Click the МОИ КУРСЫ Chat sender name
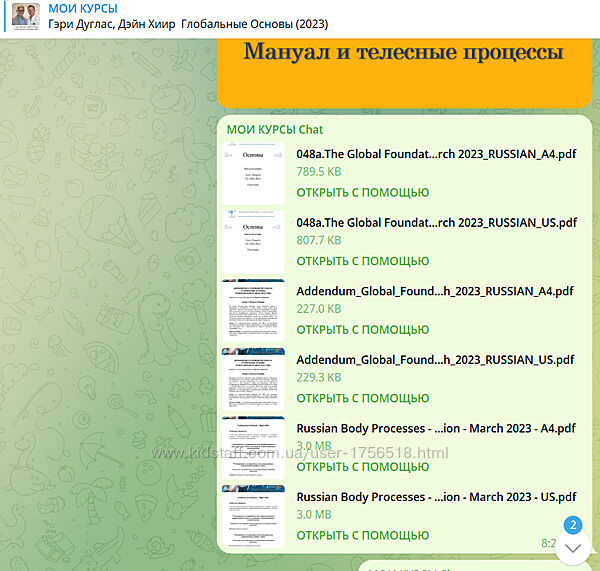 [275, 129]
